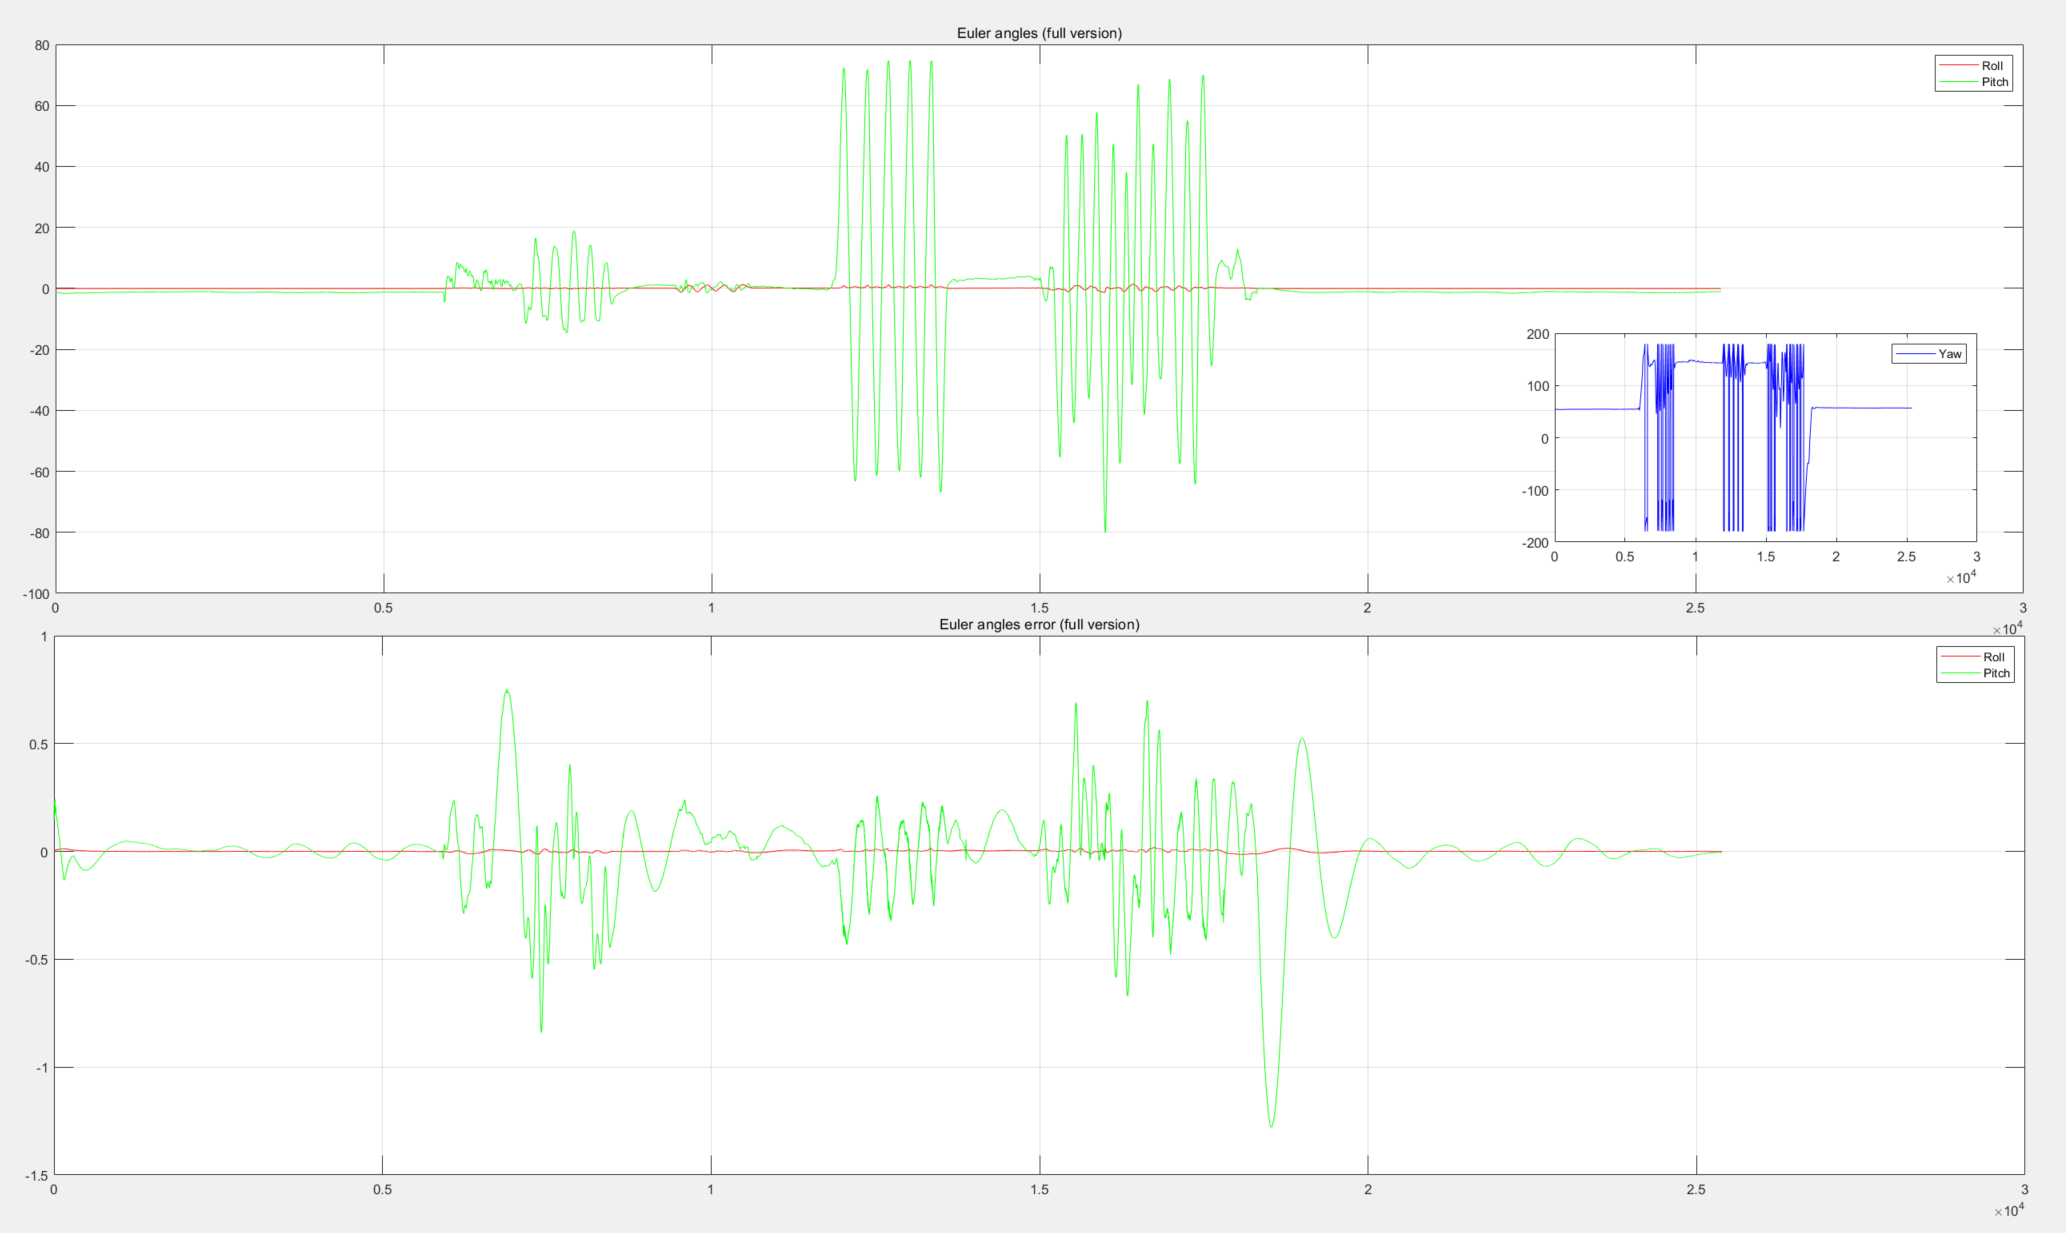This screenshot has width=2066, height=1233.
Task: Click lowest pitch error dip near -1.3
Action: (1271, 1126)
